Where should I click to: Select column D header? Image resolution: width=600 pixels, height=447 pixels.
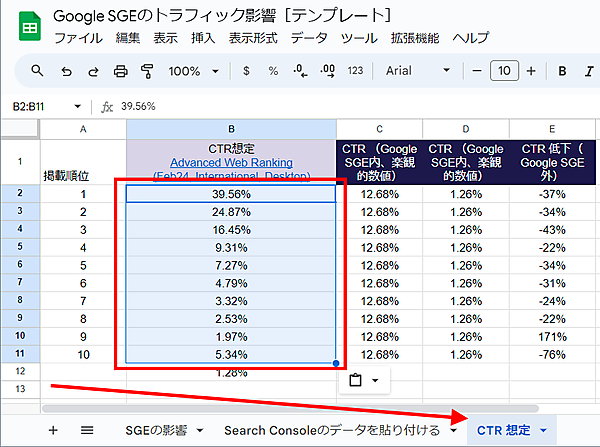tap(466, 129)
